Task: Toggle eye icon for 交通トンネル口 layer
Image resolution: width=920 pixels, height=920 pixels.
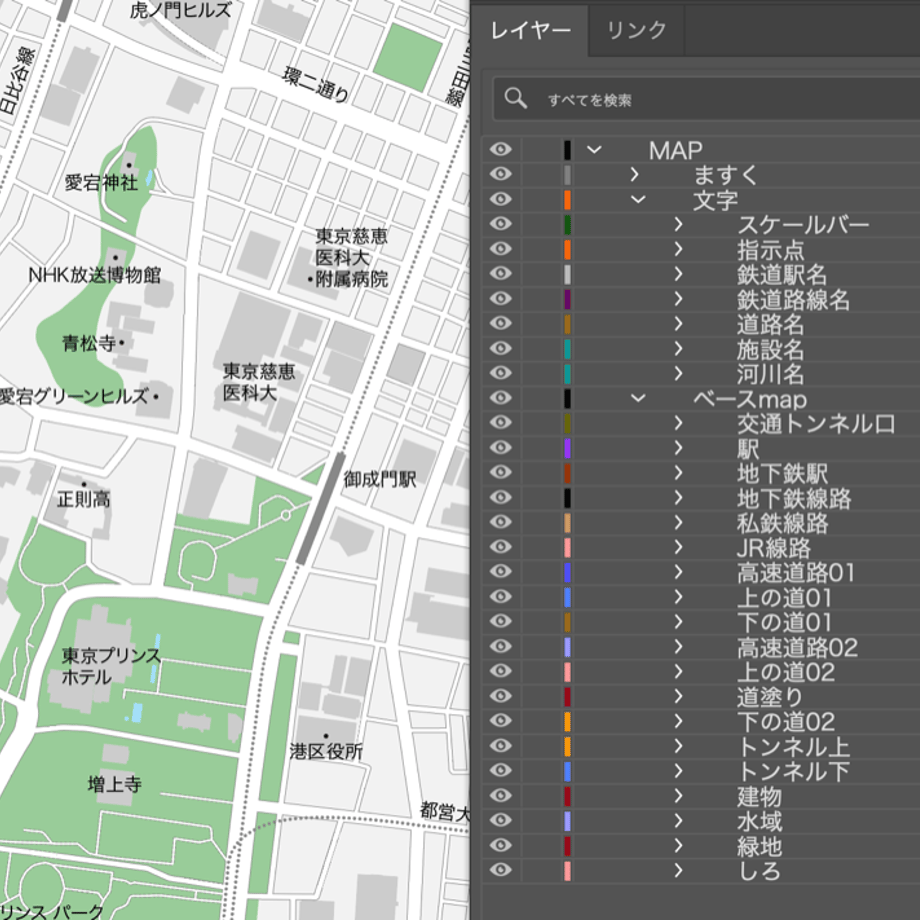Action: coord(500,423)
